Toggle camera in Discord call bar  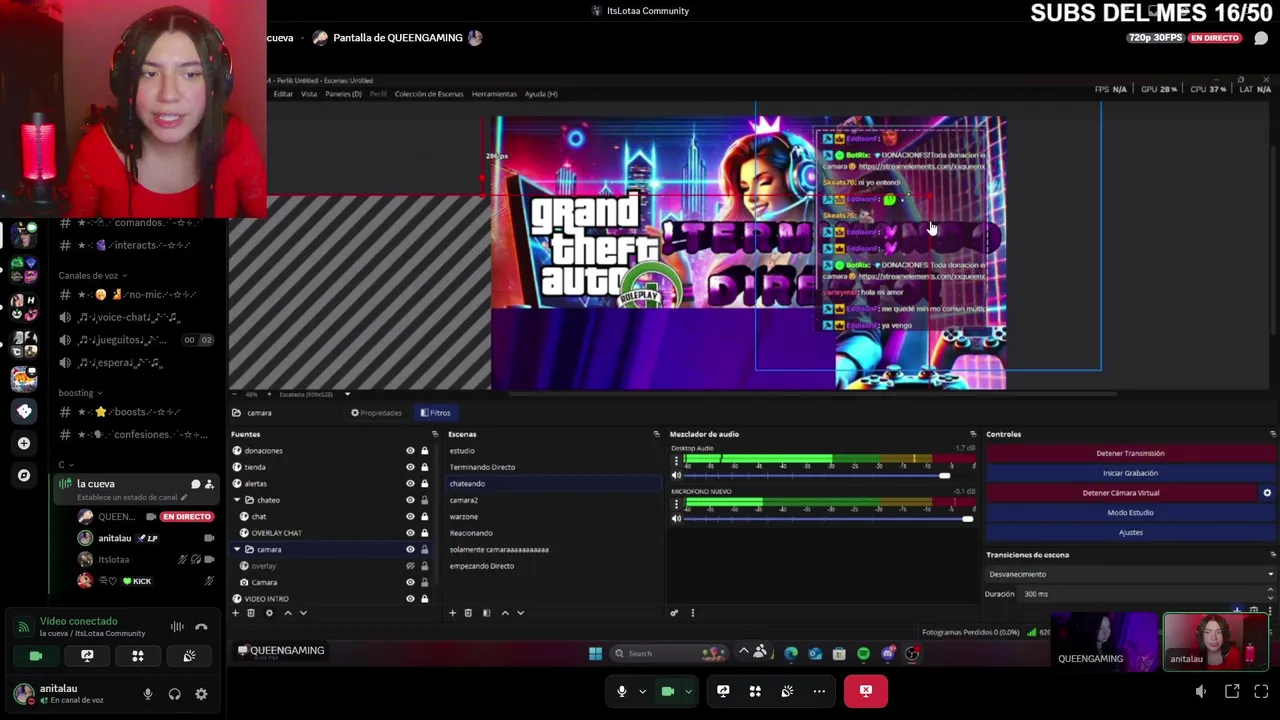[x=667, y=691]
